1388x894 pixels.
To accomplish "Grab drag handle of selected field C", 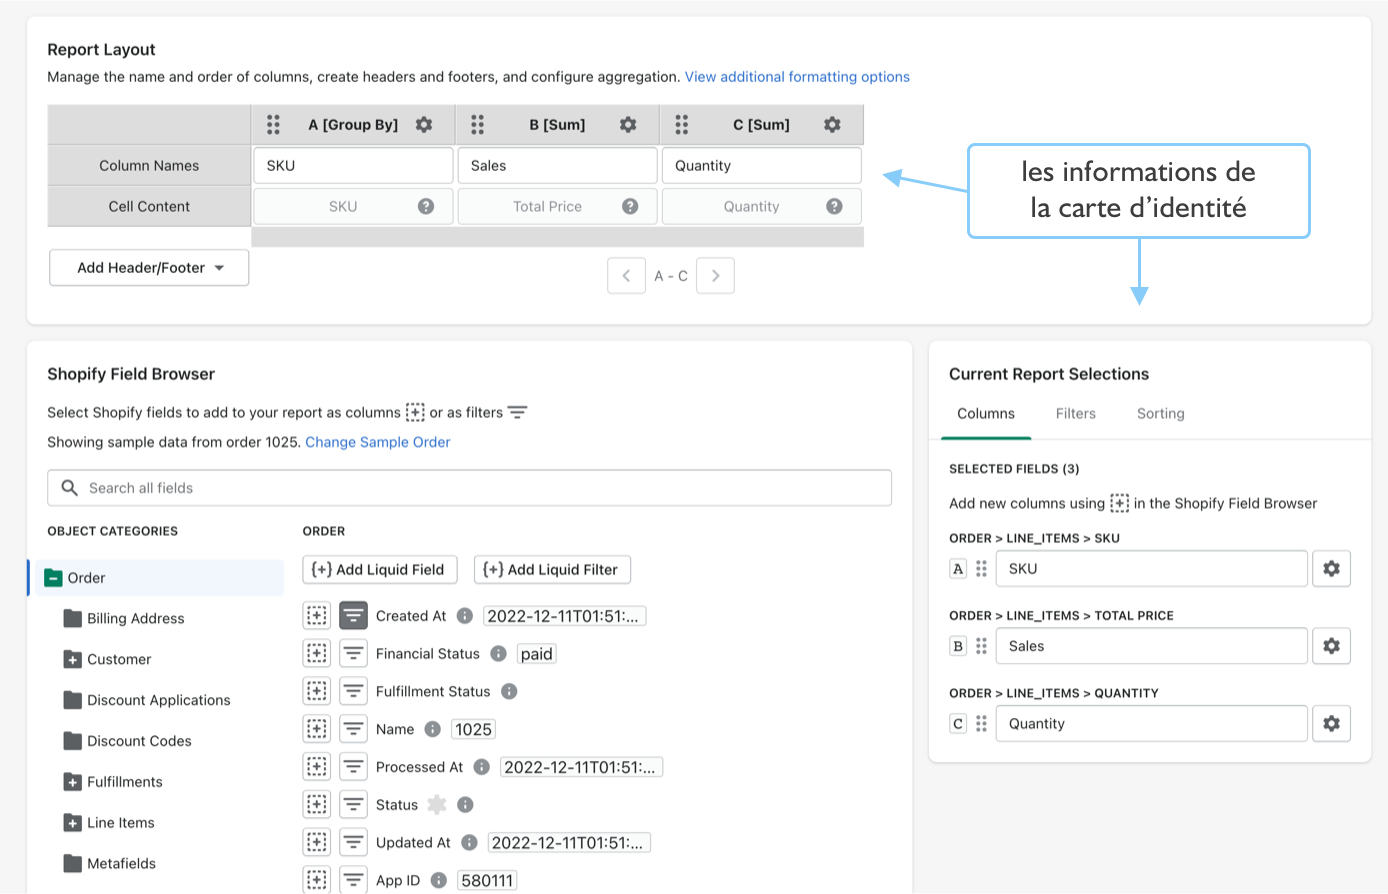I will pos(982,723).
